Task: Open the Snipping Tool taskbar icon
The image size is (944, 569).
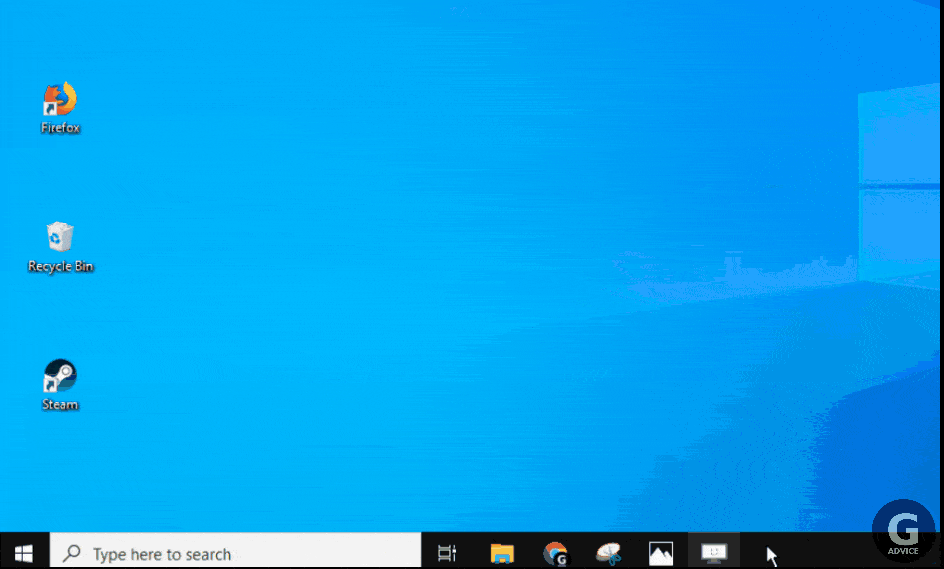Action: click(609, 553)
